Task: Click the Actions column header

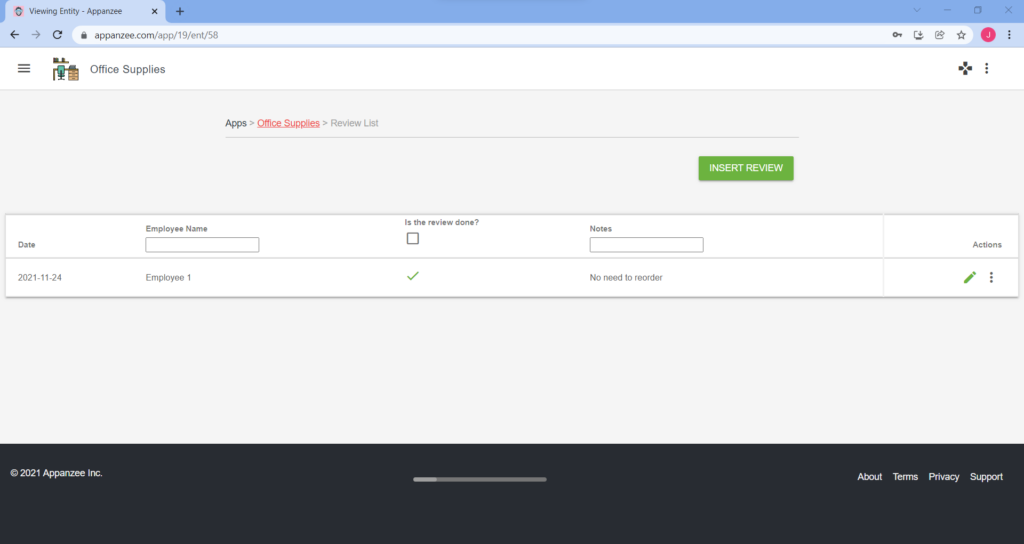Action: click(987, 245)
